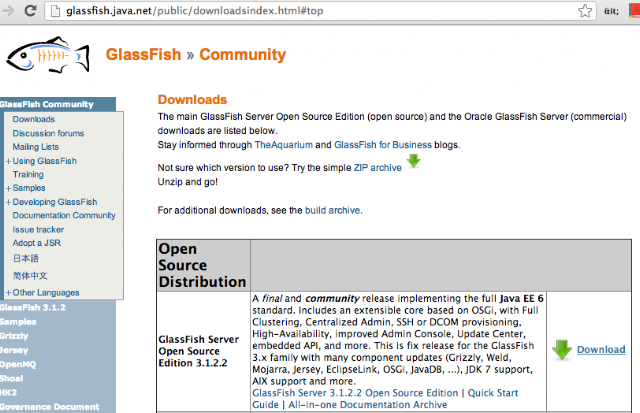The width and height of the screenshot is (640, 413).
Task: Open OpenMQ project link
Action: point(18,364)
